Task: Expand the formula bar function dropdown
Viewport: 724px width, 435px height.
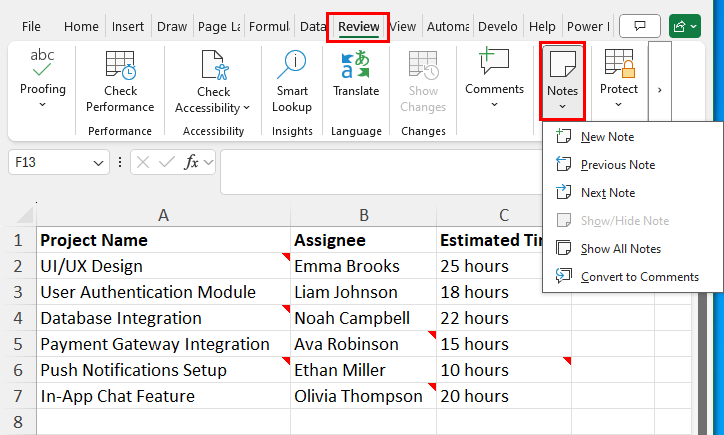Action: tap(209, 163)
